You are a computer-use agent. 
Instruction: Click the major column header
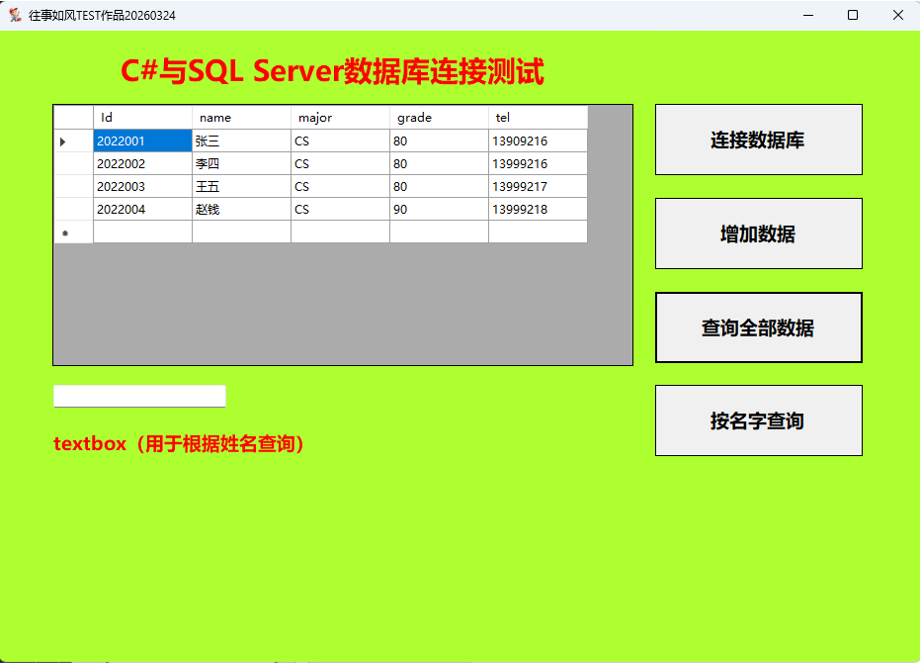[x=340, y=117]
